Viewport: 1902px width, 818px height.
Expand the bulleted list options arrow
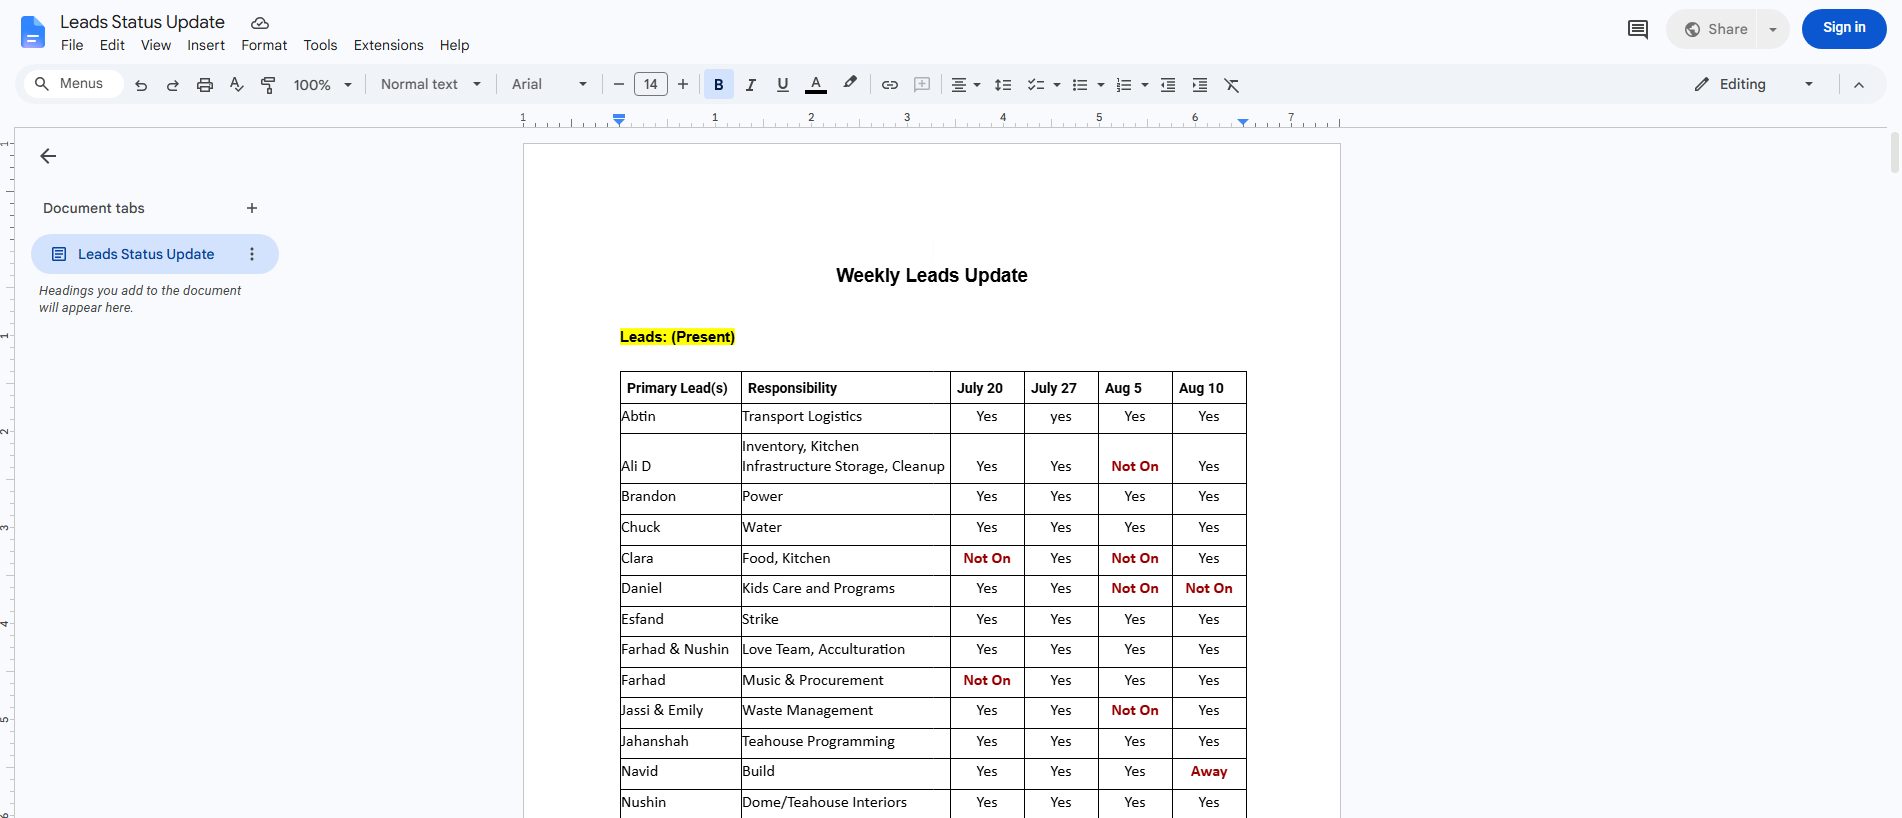[x=1101, y=85]
